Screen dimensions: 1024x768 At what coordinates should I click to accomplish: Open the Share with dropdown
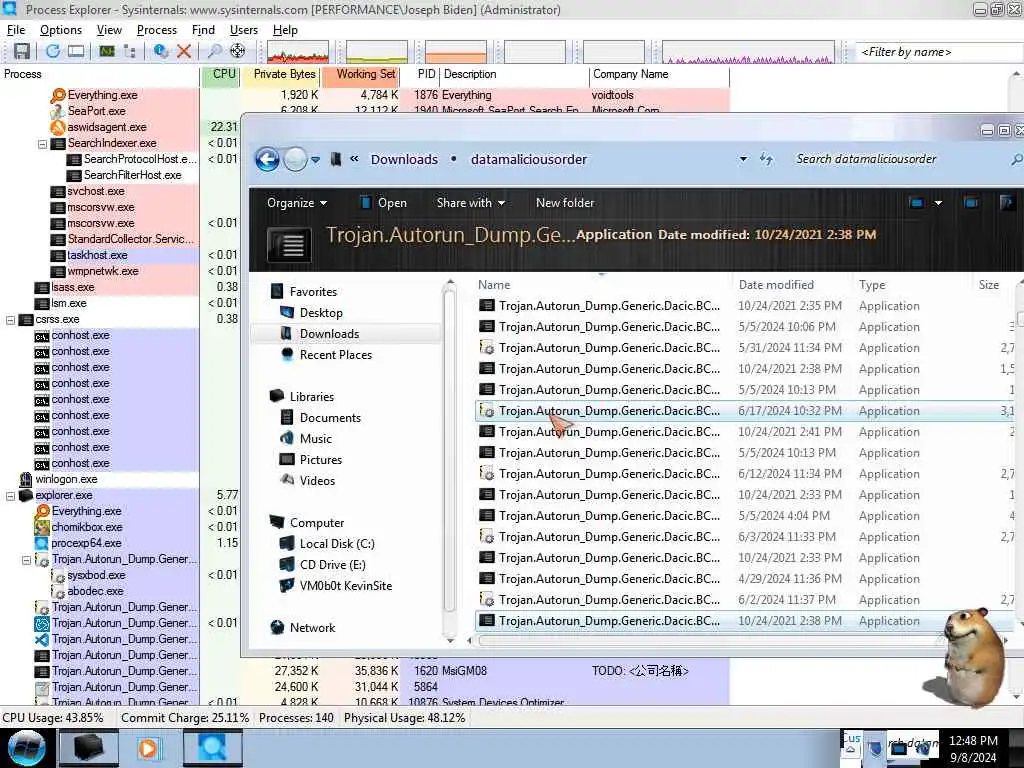click(x=471, y=203)
